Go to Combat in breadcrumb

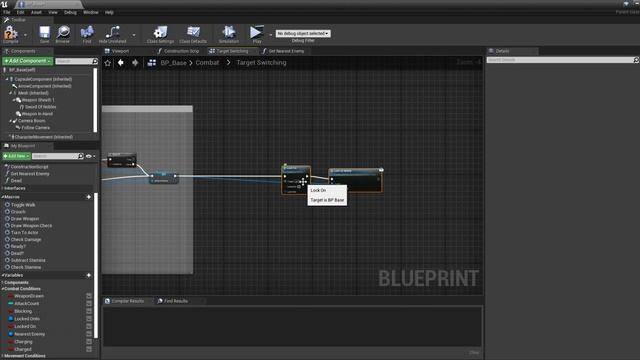207,63
